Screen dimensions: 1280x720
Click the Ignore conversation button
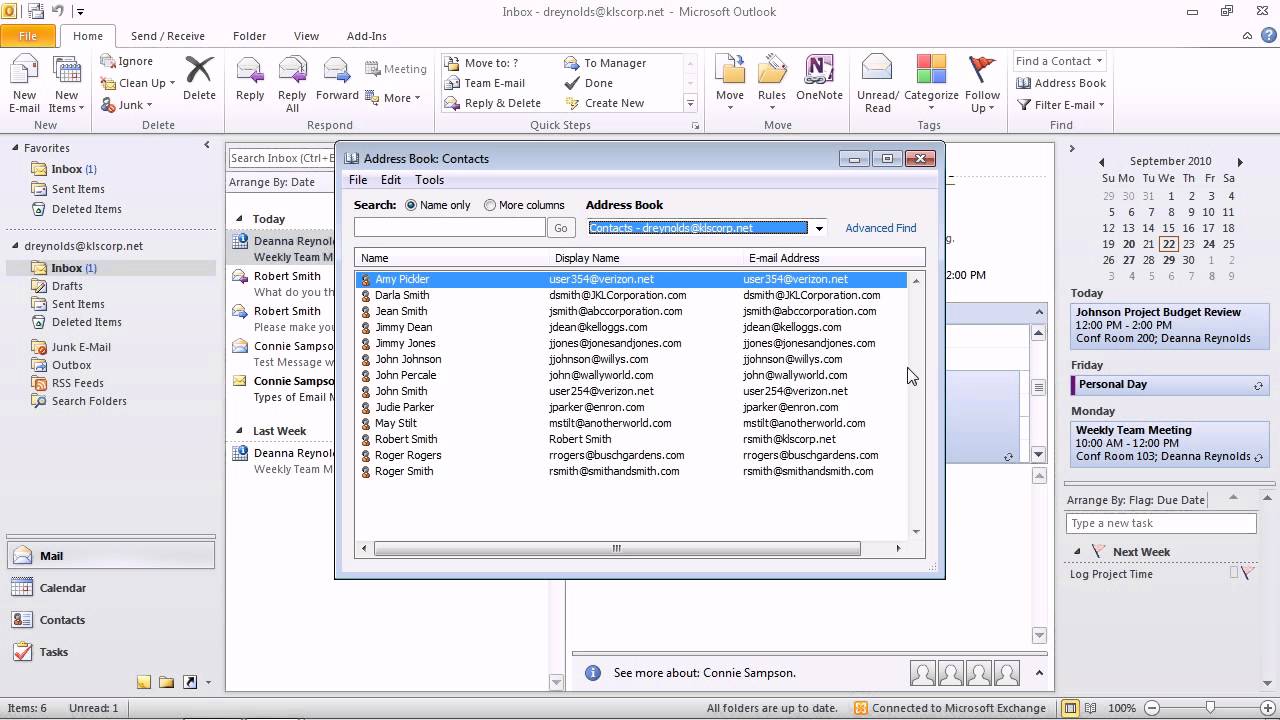[127, 61]
